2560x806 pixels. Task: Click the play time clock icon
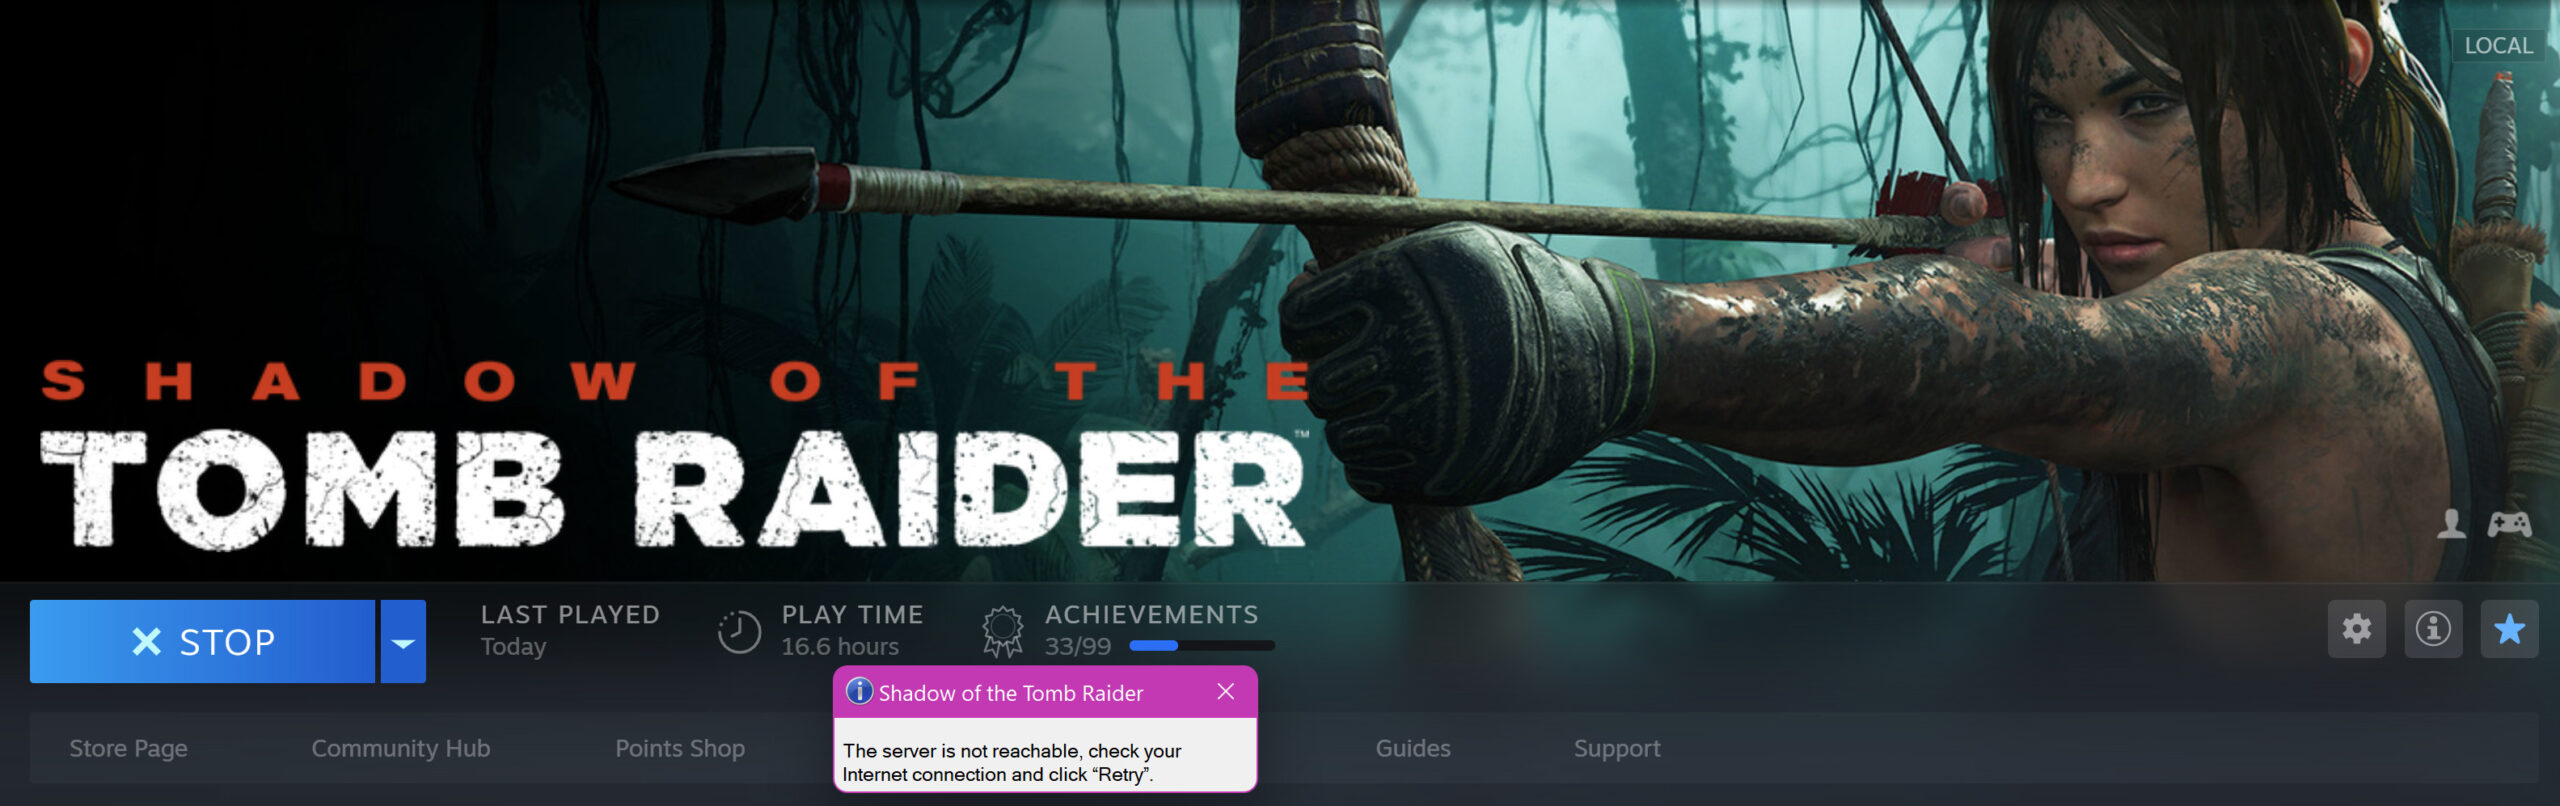point(739,631)
